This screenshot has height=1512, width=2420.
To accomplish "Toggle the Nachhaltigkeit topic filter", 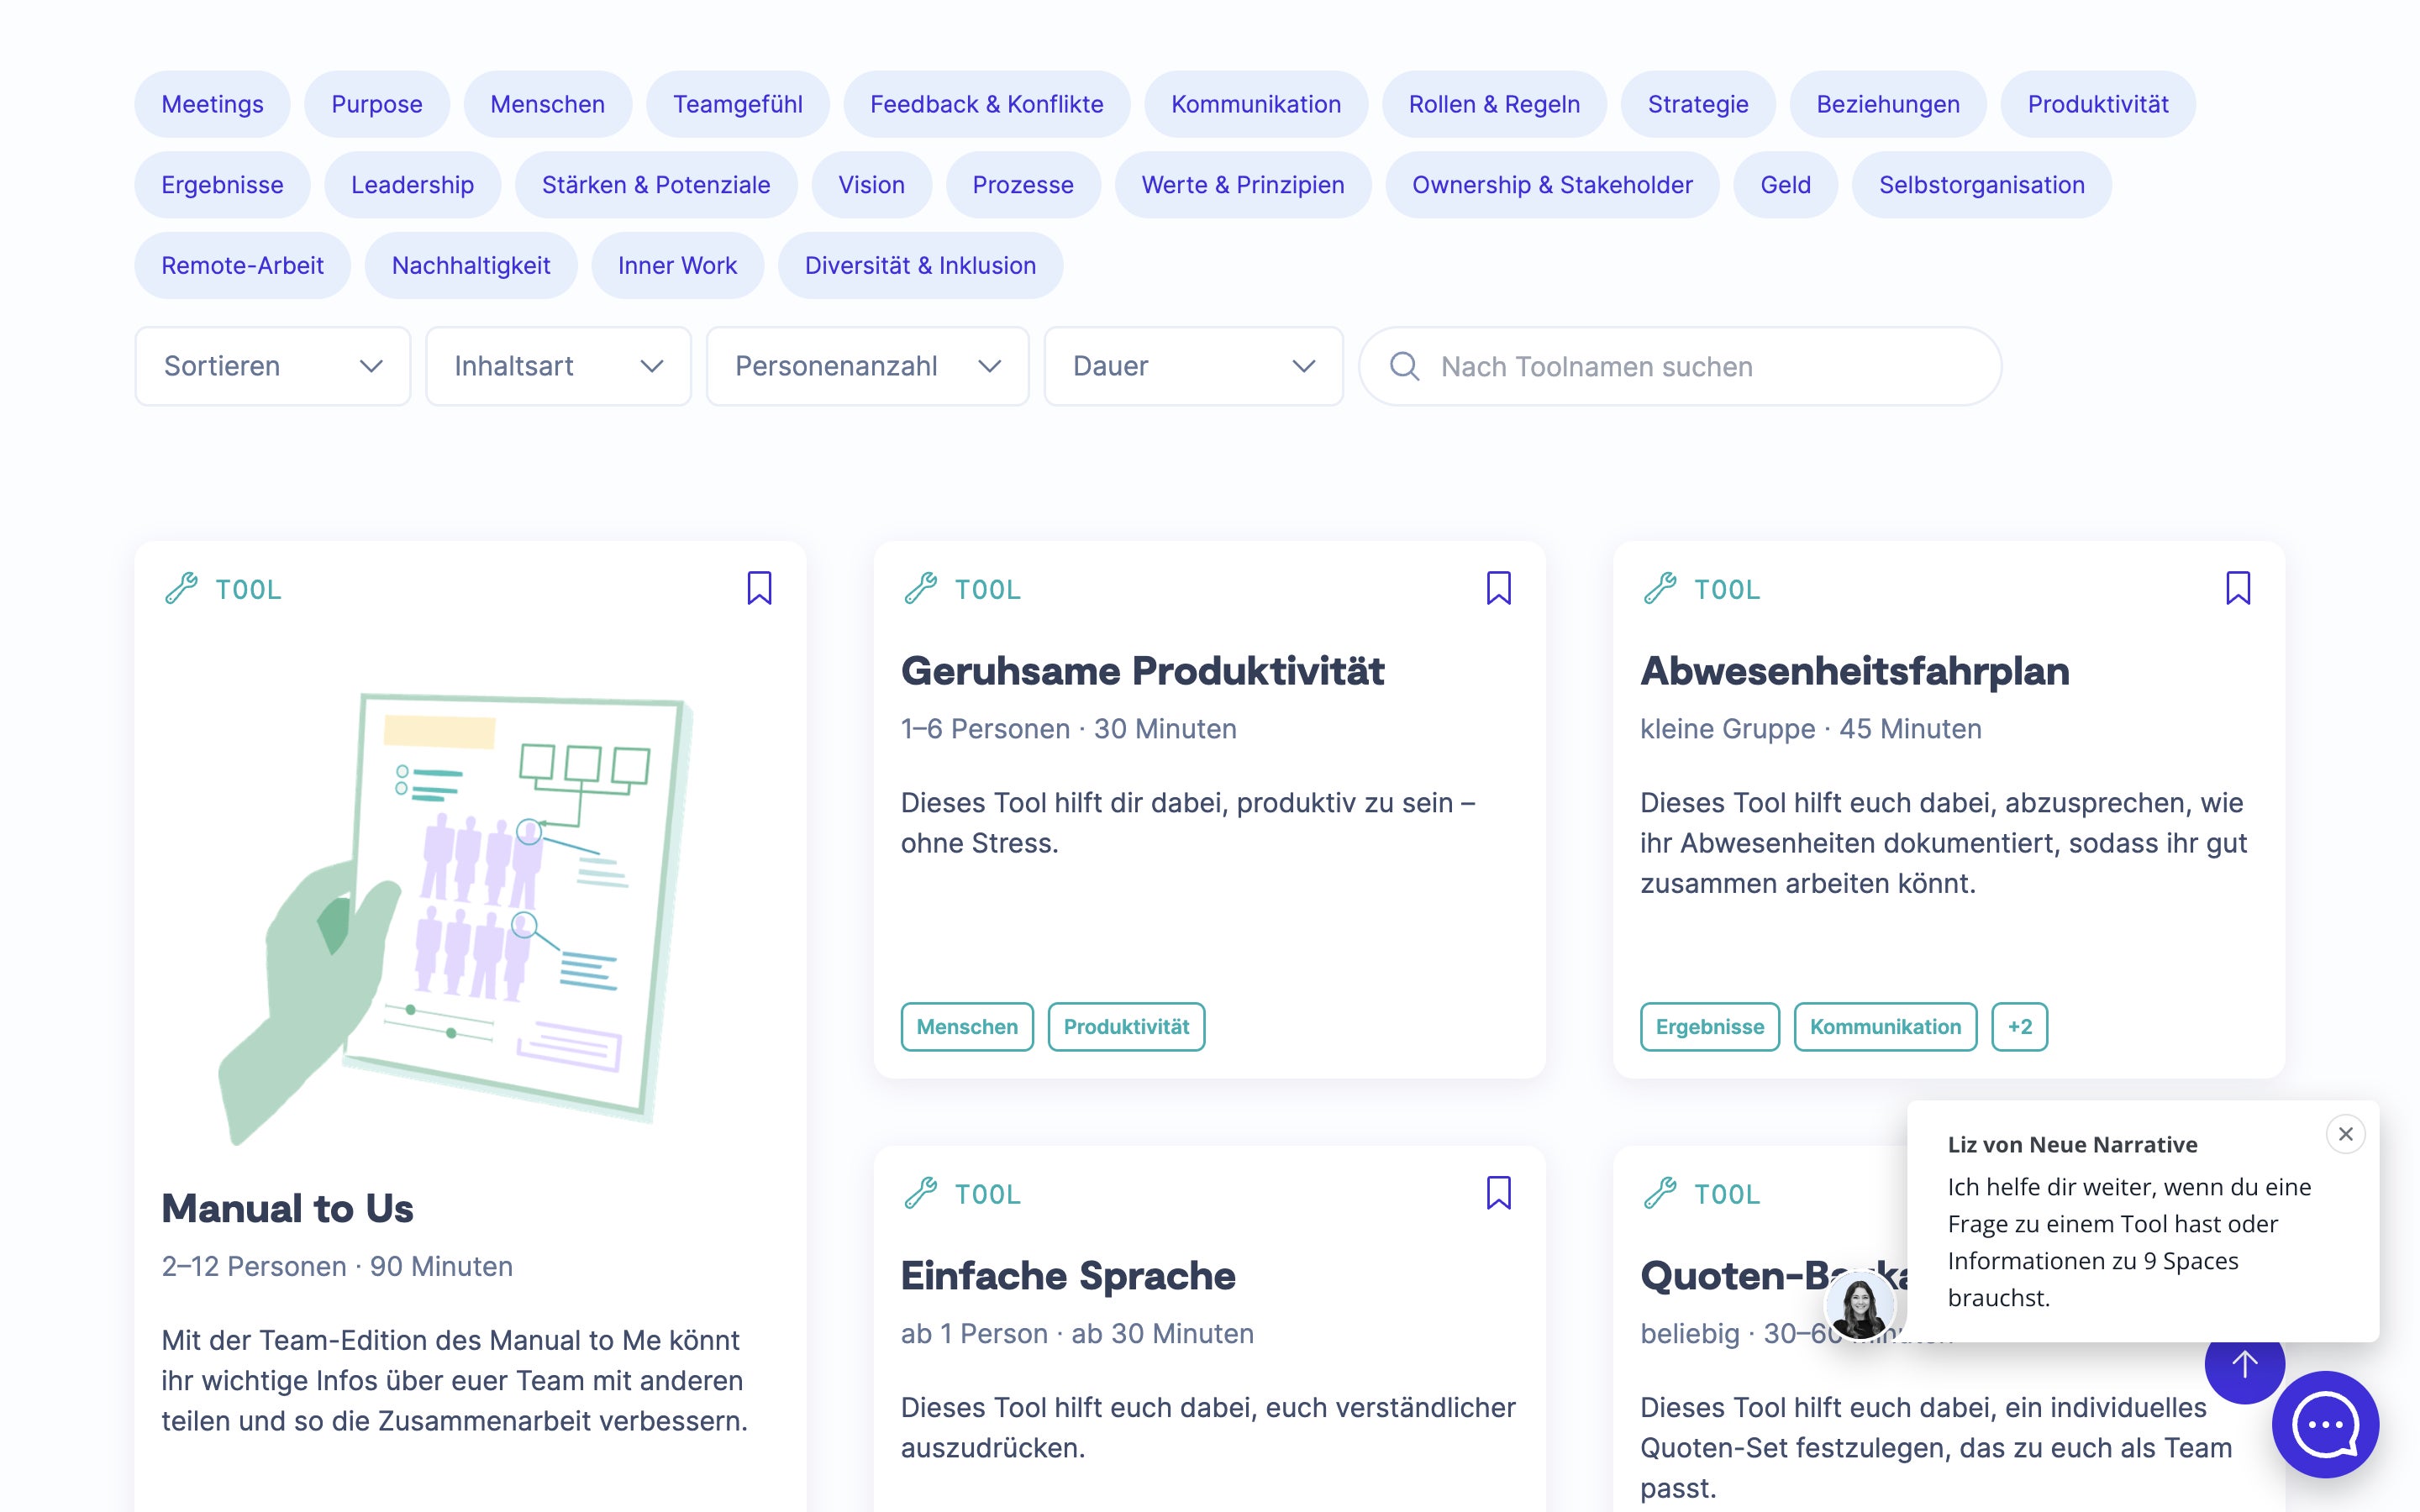I will point(472,265).
